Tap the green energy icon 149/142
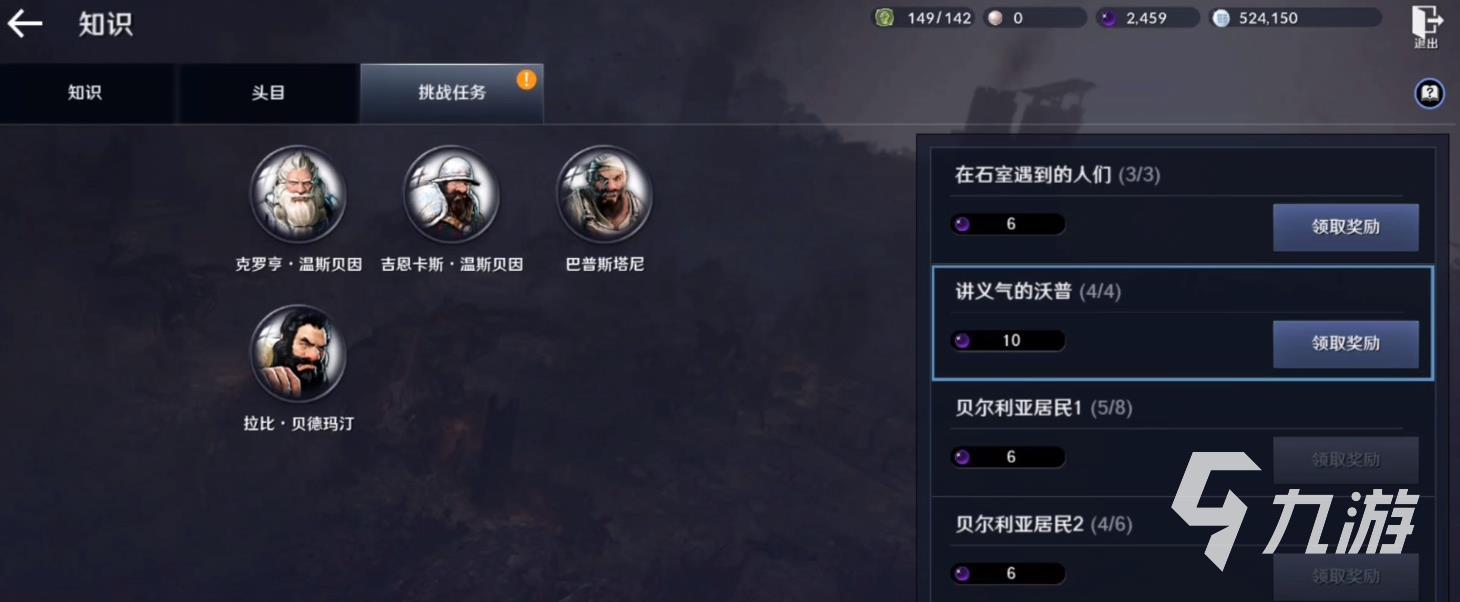The width and height of the screenshot is (1460, 602). pos(884,18)
